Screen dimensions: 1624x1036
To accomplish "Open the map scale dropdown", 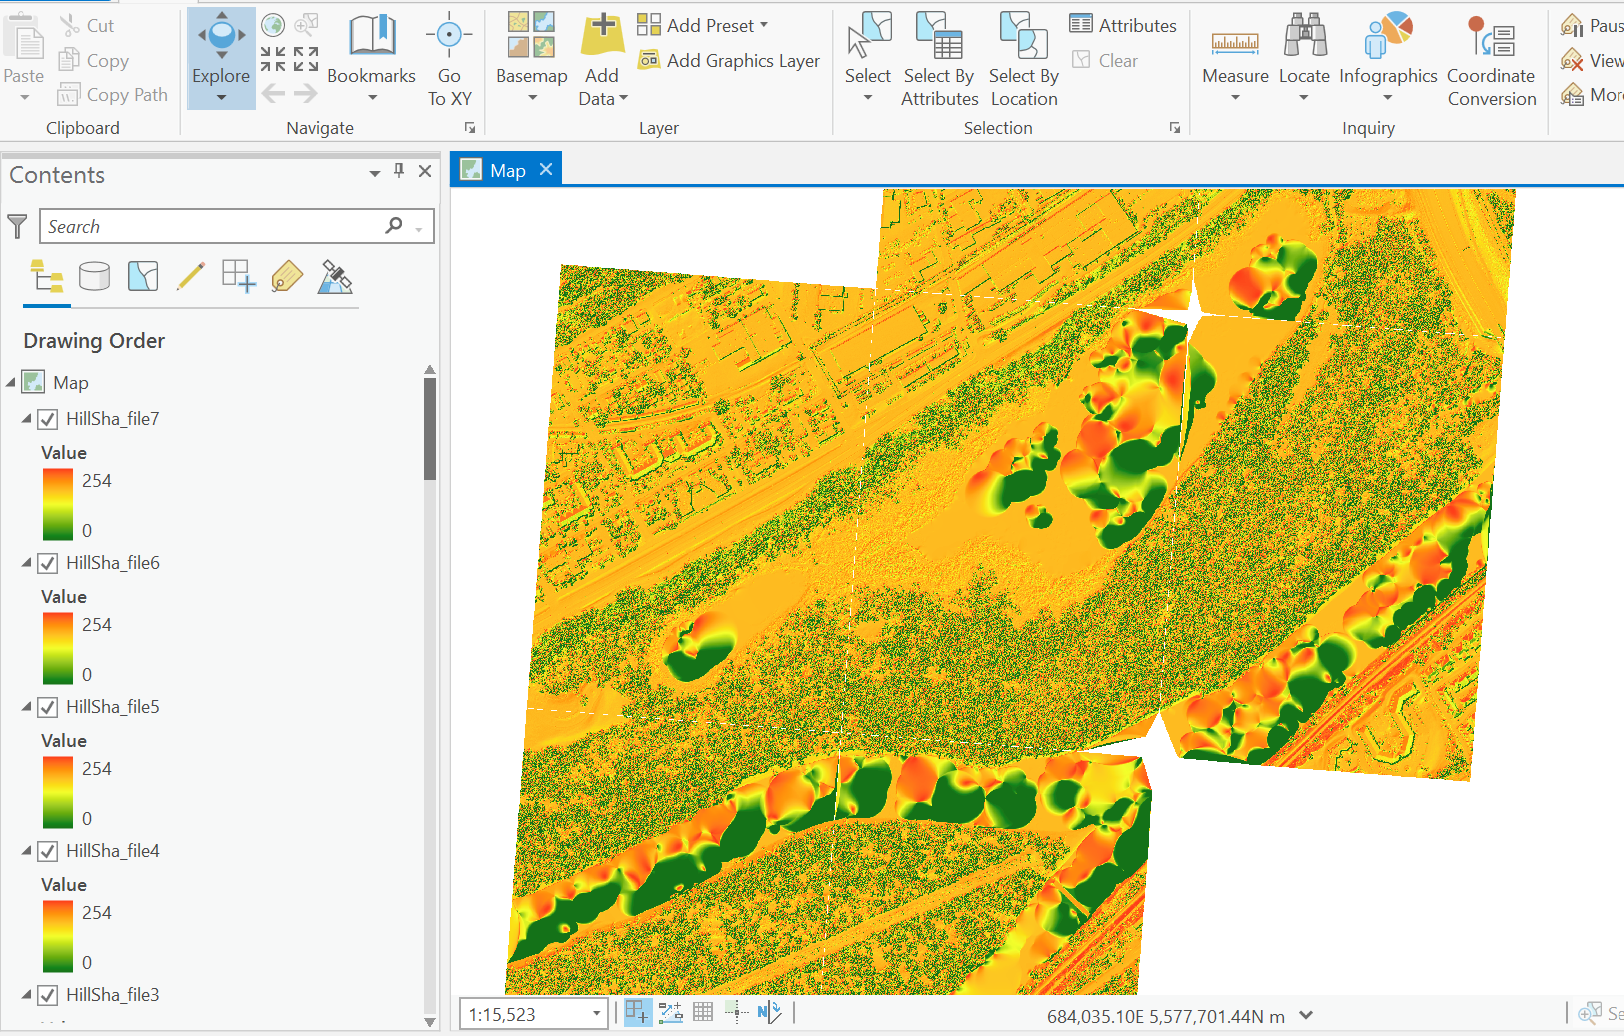I will (595, 1013).
